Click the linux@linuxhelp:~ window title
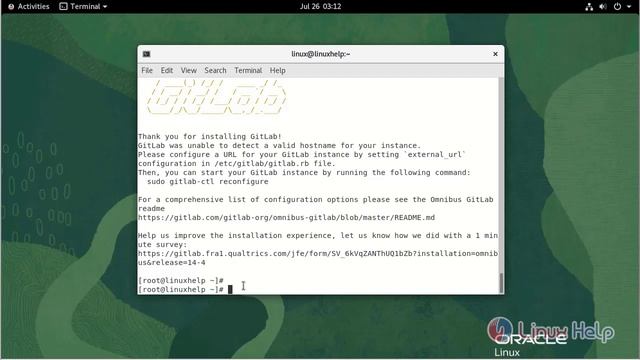640x360 pixels. (x=320, y=54)
